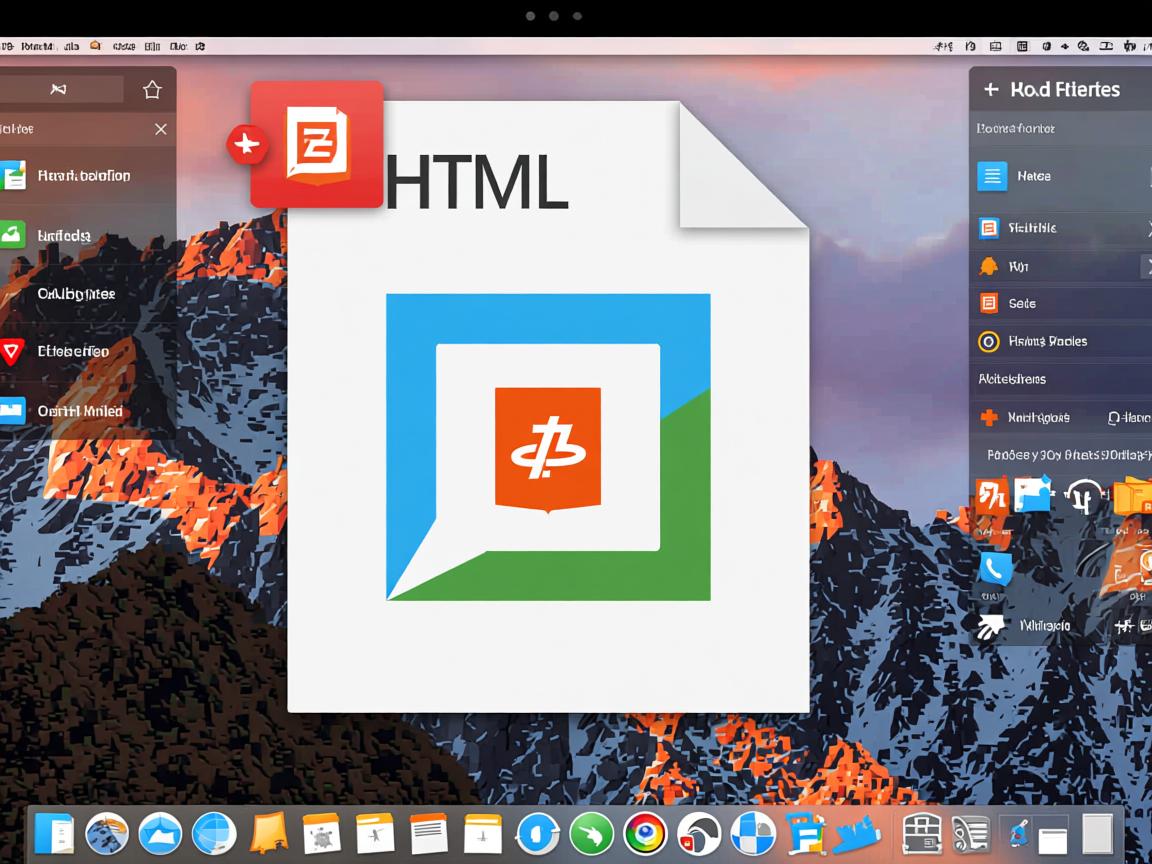This screenshot has height=864, width=1152.
Task: Open the Chrome icon in the dock
Action: (645, 832)
